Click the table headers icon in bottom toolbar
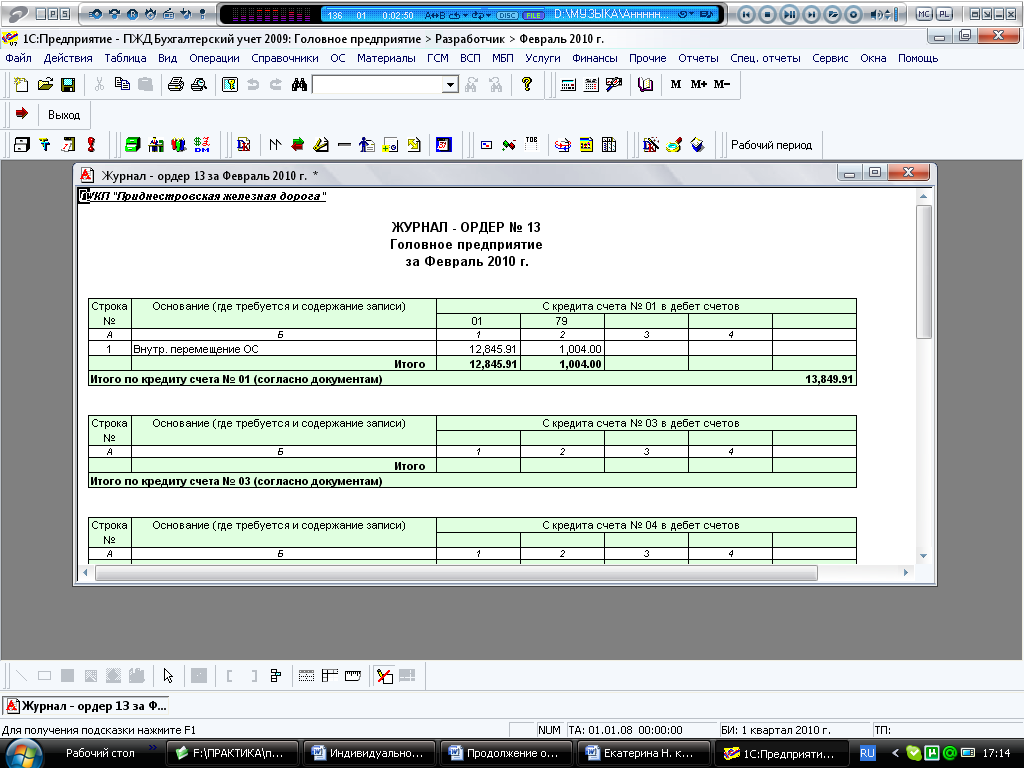Viewport: 1024px width, 768px height. point(330,675)
